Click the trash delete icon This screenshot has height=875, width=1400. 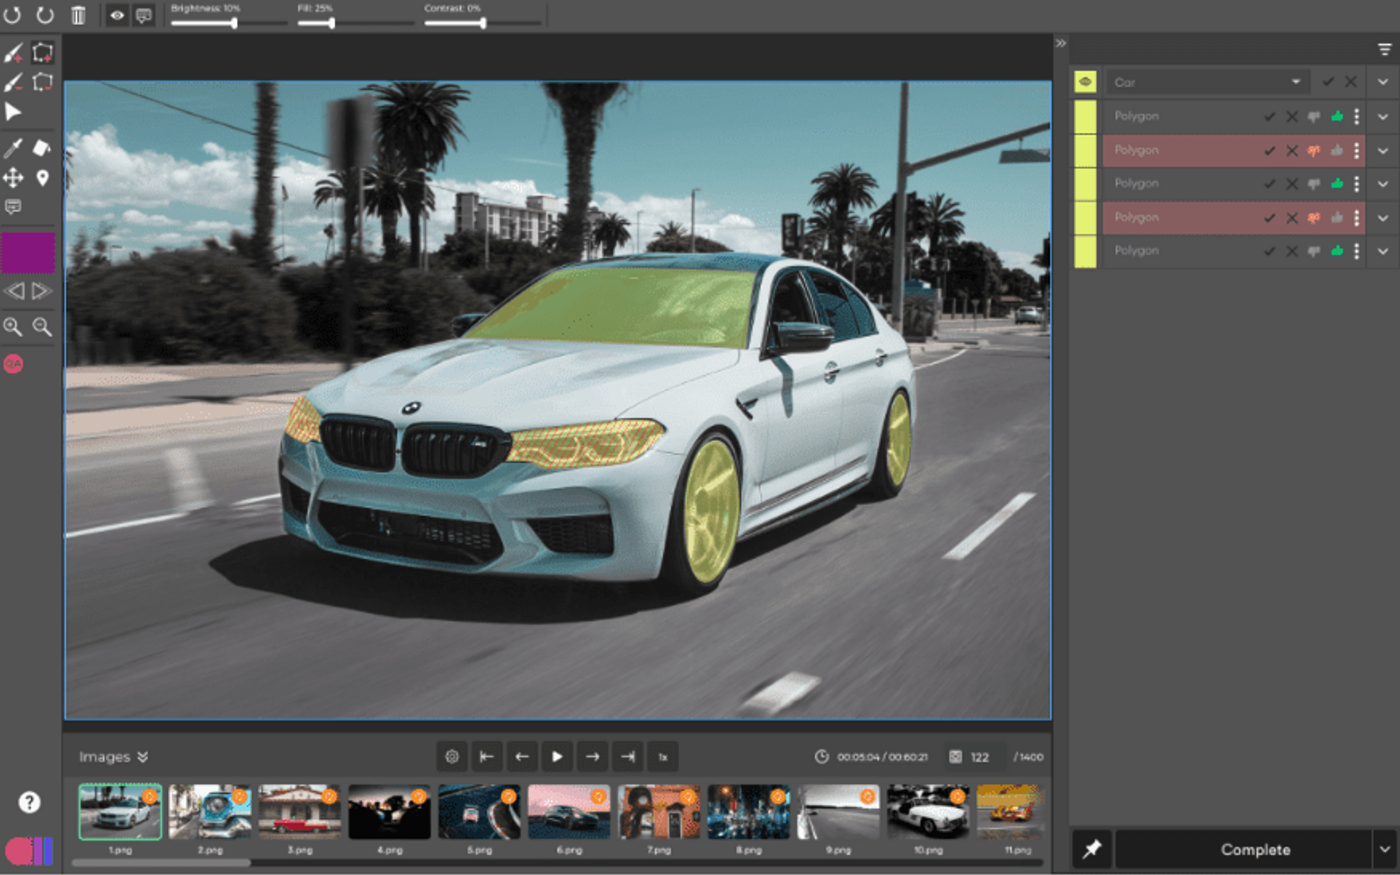click(78, 15)
